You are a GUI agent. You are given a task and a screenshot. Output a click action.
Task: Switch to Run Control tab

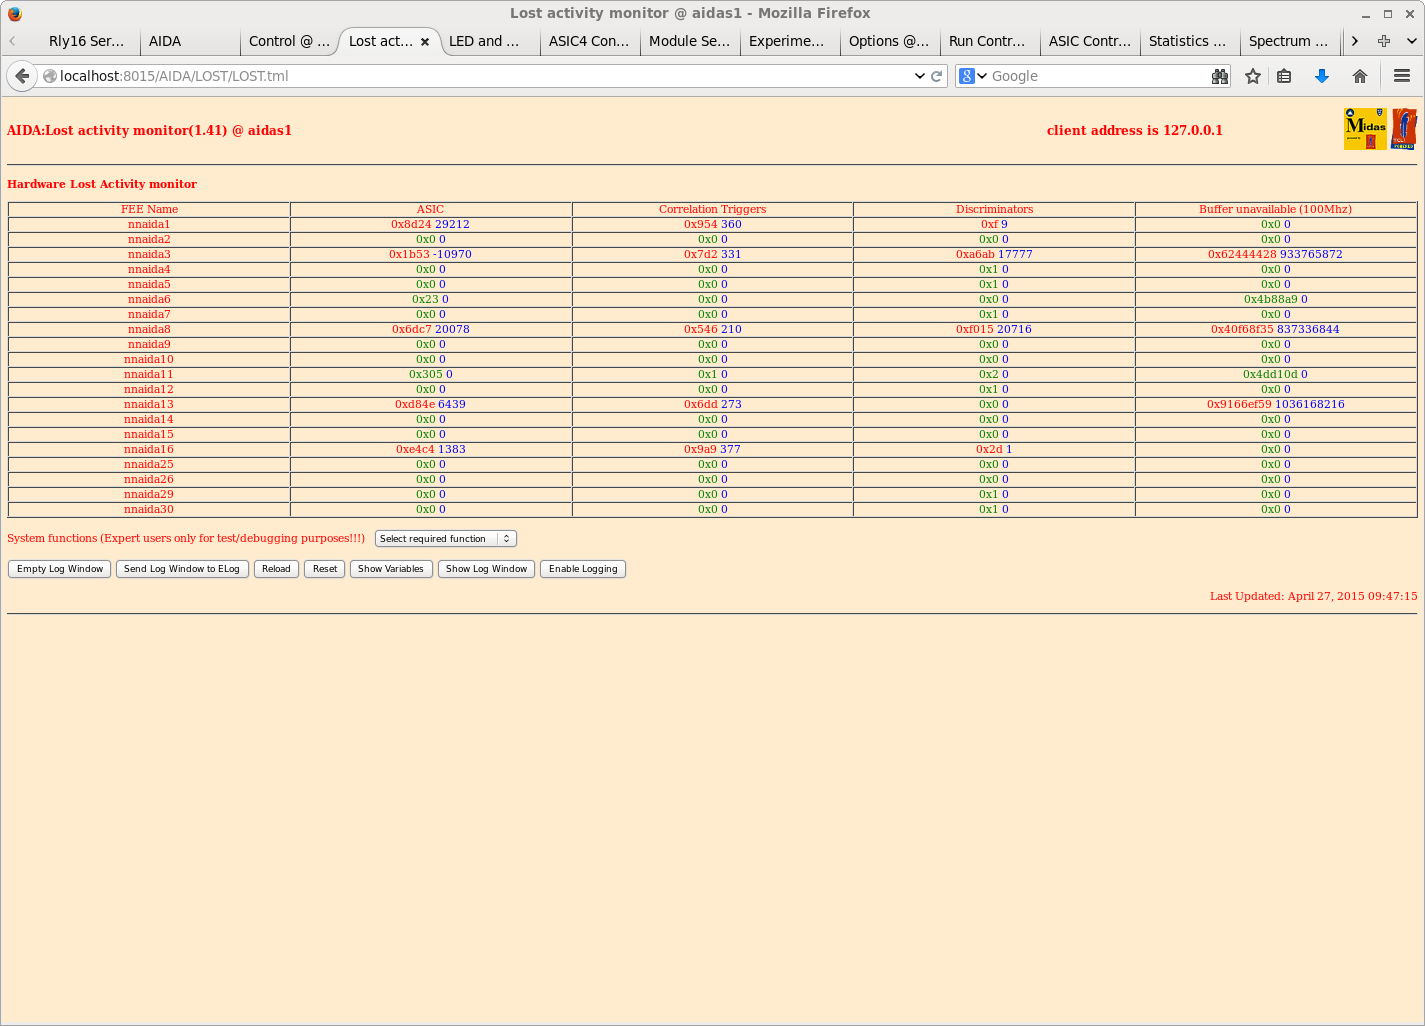[989, 41]
